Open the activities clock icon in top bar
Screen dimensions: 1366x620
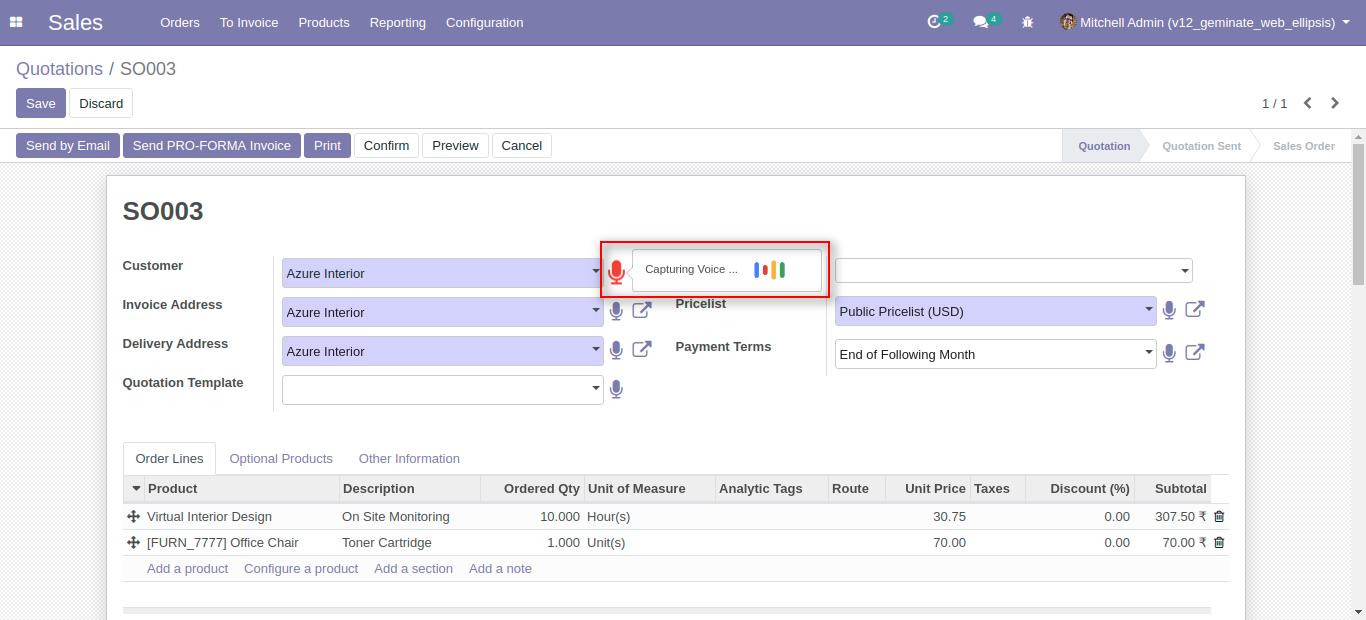pyautogui.click(x=936, y=21)
